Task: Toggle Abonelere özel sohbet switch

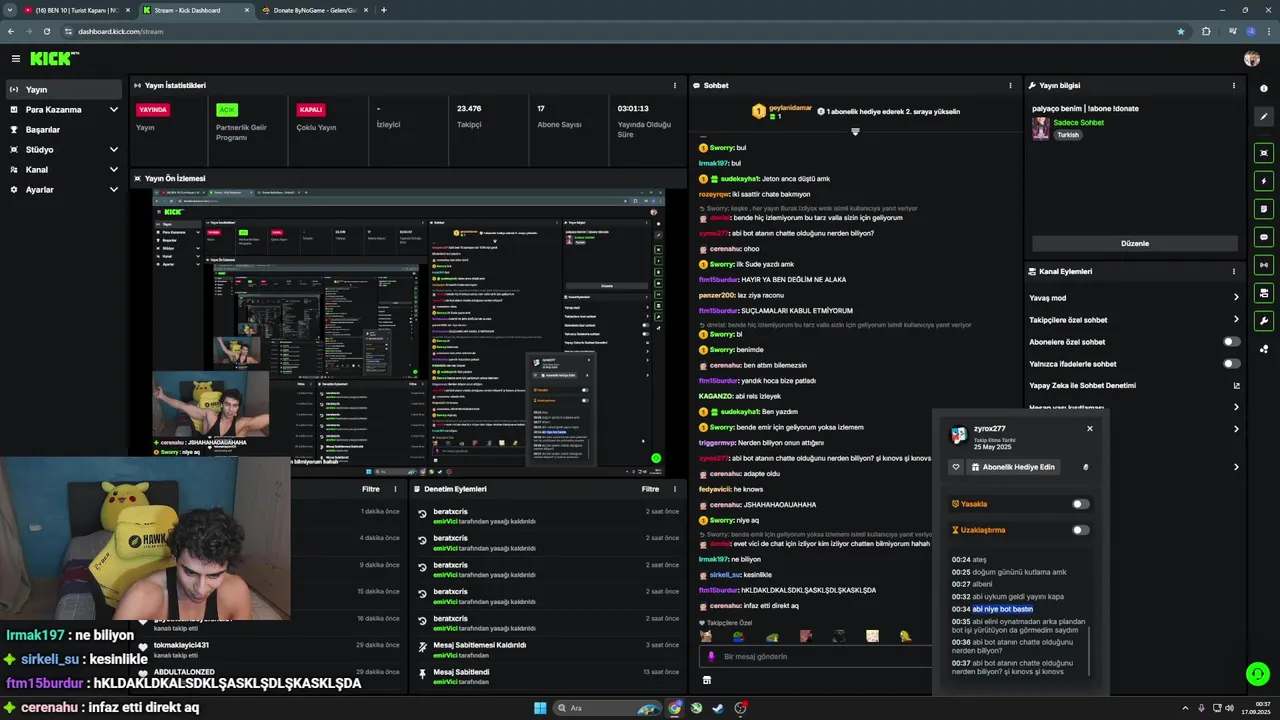Action: 1232,342
